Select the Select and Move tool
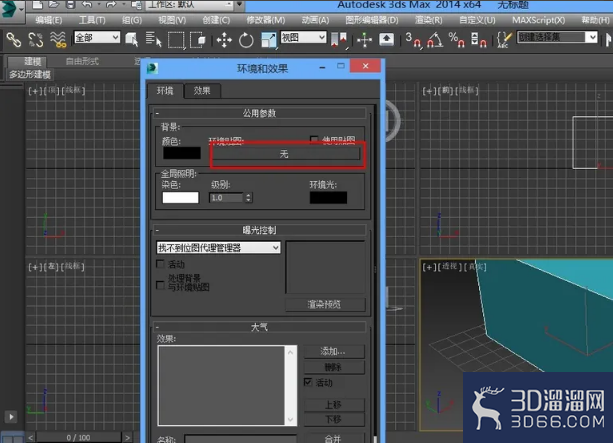Screen dimensions: 613x443 224,40
